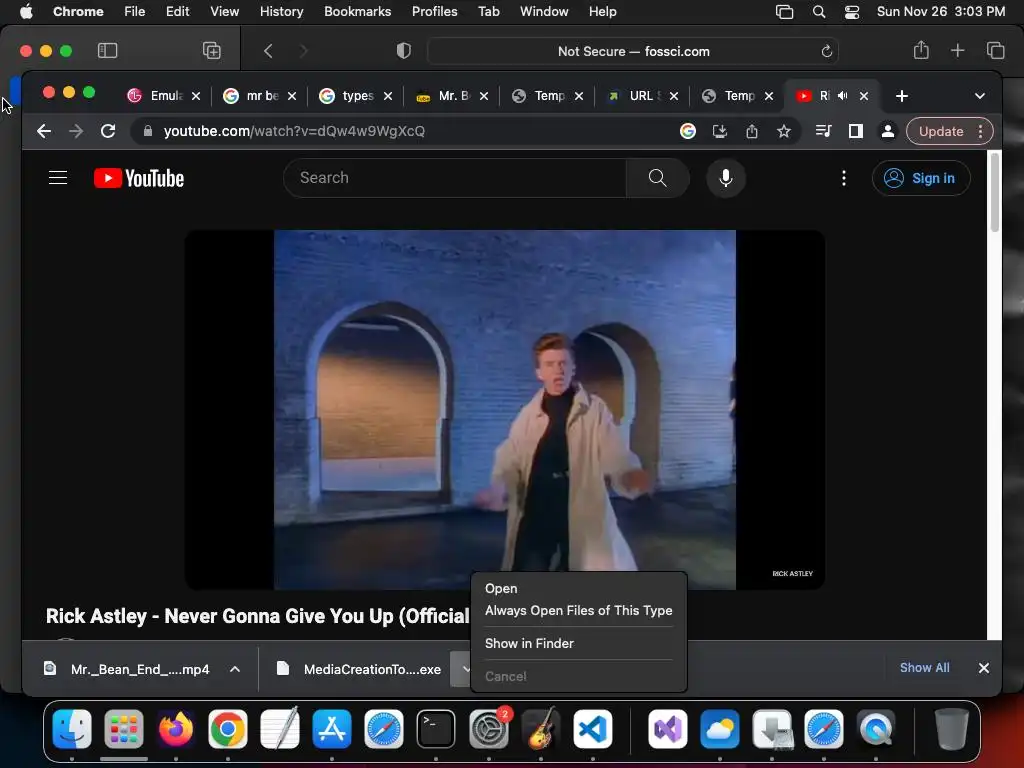Image resolution: width=1024 pixels, height=768 pixels.
Task: Open Chrome profile icon
Action: pos(888,131)
